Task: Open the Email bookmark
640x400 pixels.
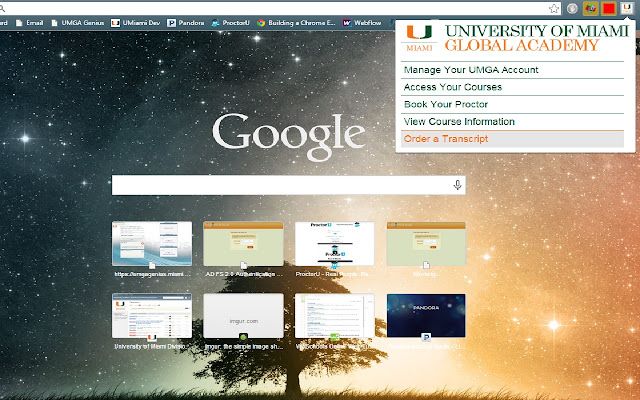Action: [x=29, y=23]
